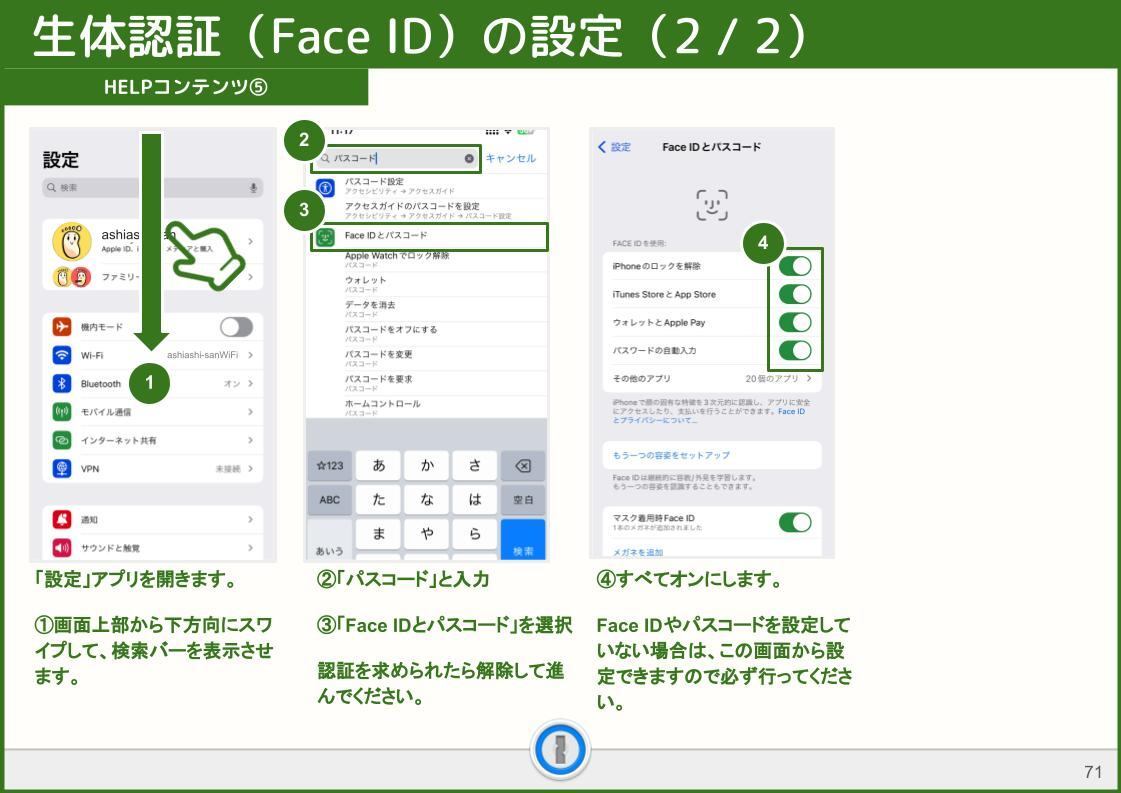Select アクセスガイドのパスコードを設定 result
Screen dimensions: 1121x793
pos(429,210)
